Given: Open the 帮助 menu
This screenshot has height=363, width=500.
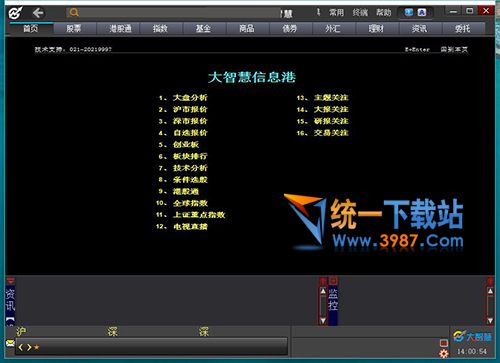Looking at the screenshot, I should tap(384, 13).
